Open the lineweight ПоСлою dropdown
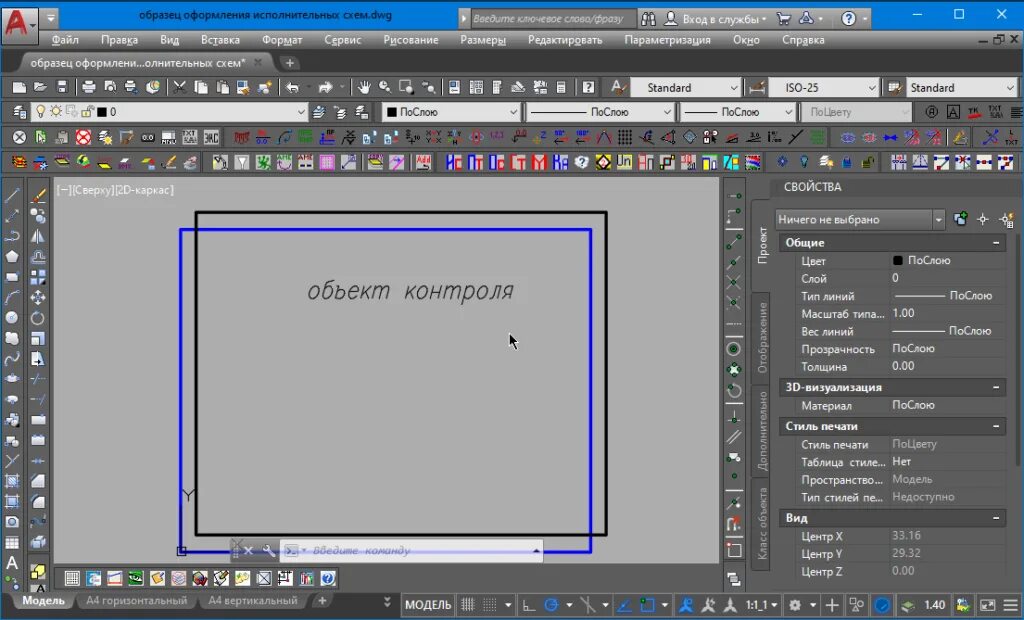 788,112
